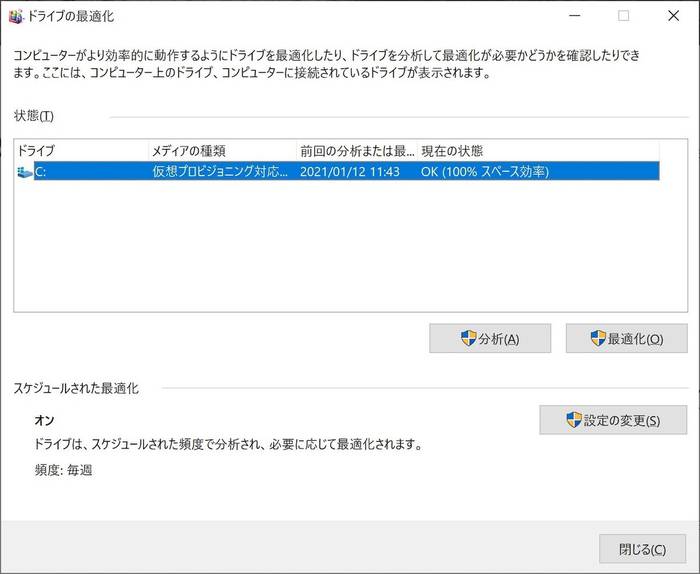The image size is (700, 574).
Task: Click the 分析(A) analyze button
Action: pyautogui.click(x=490, y=339)
